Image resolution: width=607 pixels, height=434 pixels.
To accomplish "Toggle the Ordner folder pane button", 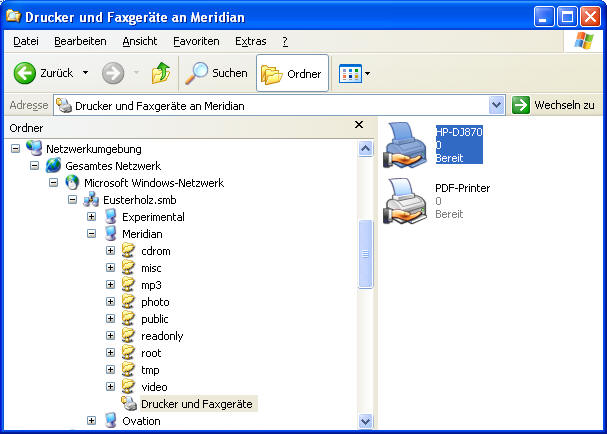I will 292,73.
